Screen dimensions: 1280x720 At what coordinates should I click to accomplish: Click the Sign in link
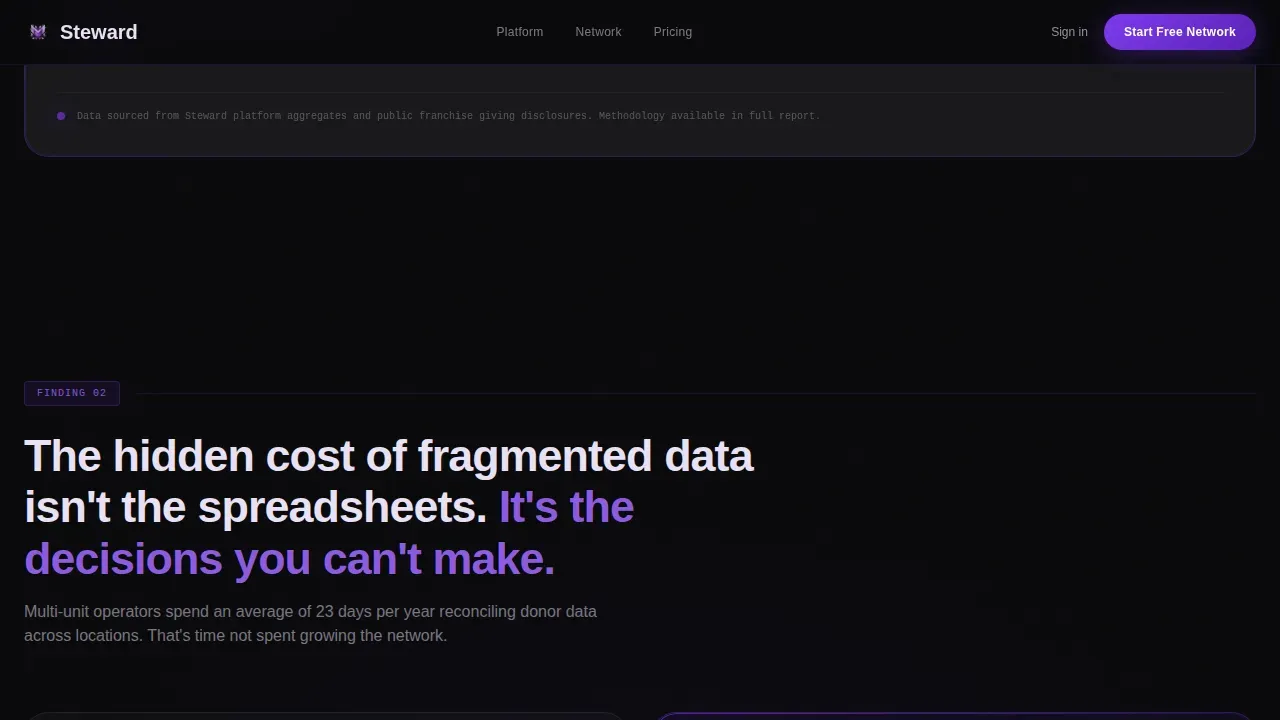click(x=1069, y=32)
